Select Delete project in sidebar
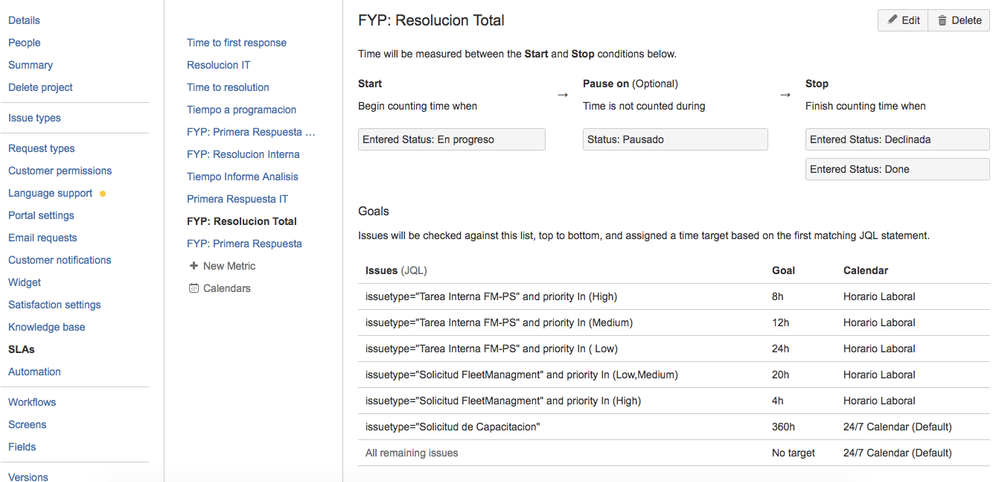 coord(41,87)
